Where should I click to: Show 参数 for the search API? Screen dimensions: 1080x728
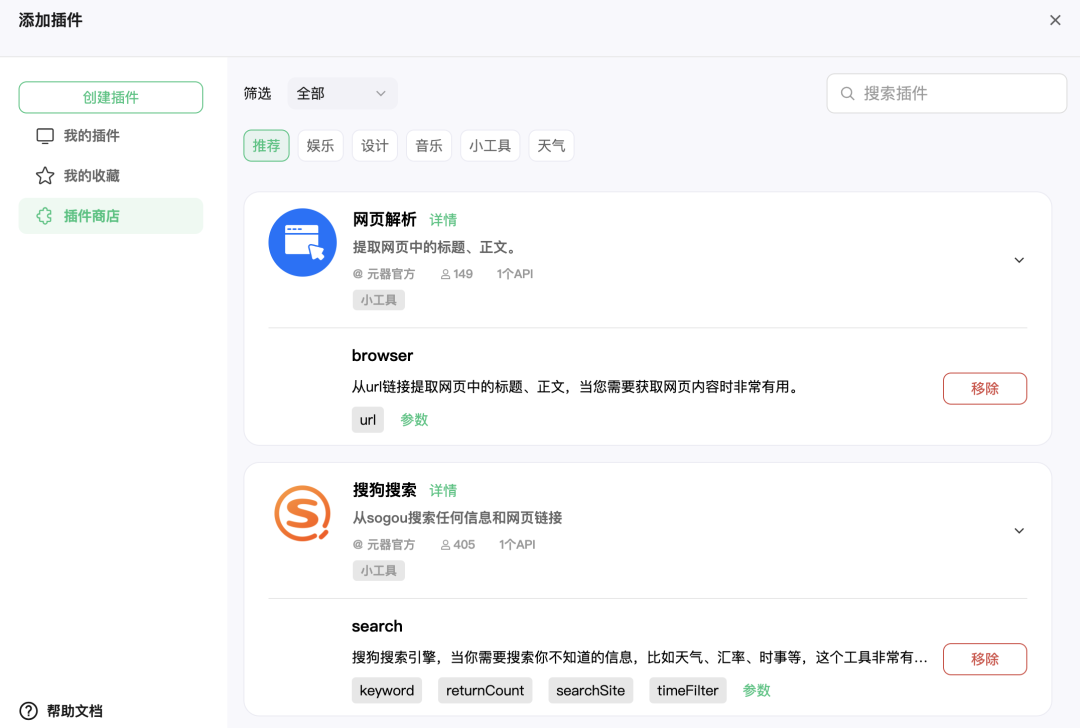point(756,691)
